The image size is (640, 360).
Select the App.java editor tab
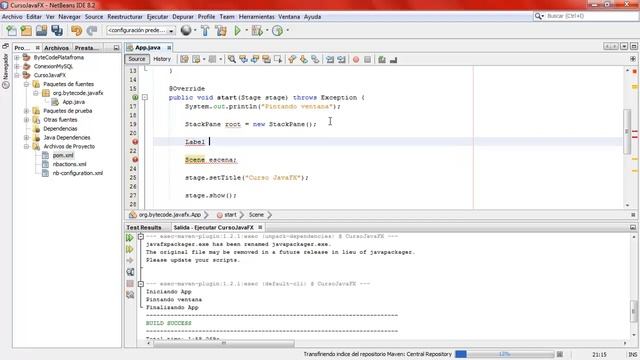coord(147,48)
